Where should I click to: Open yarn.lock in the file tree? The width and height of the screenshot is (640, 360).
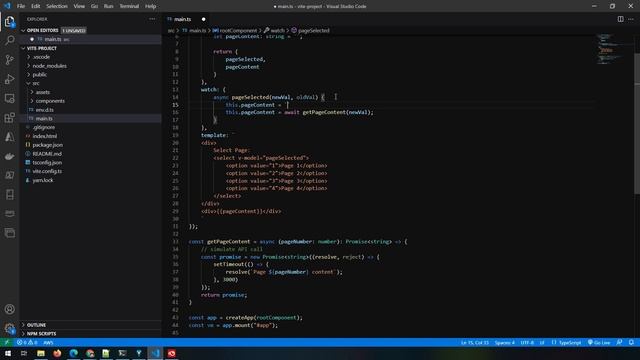(x=43, y=180)
